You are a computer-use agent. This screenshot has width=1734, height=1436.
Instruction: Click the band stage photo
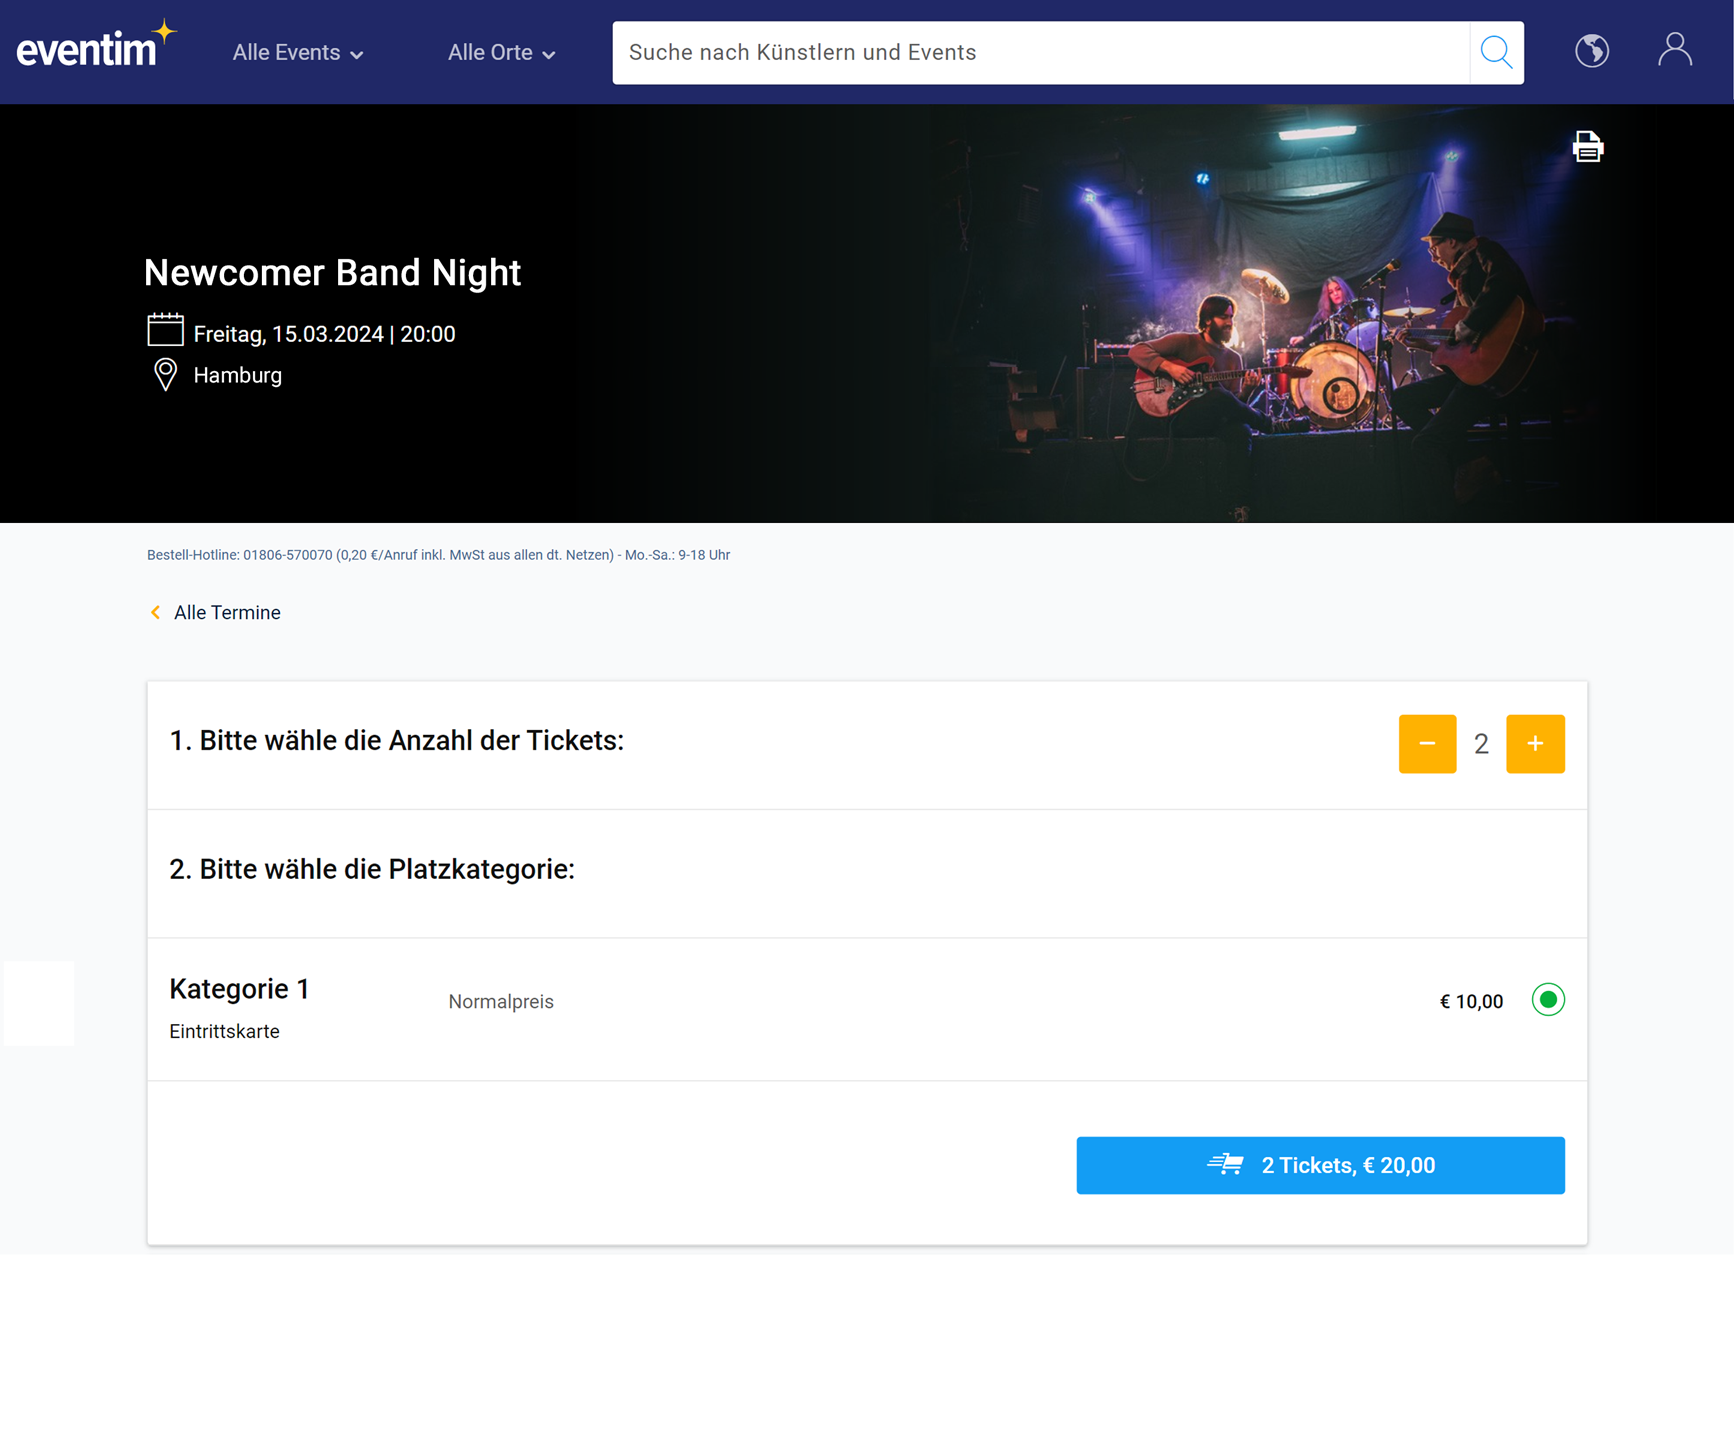point(1300,320)
